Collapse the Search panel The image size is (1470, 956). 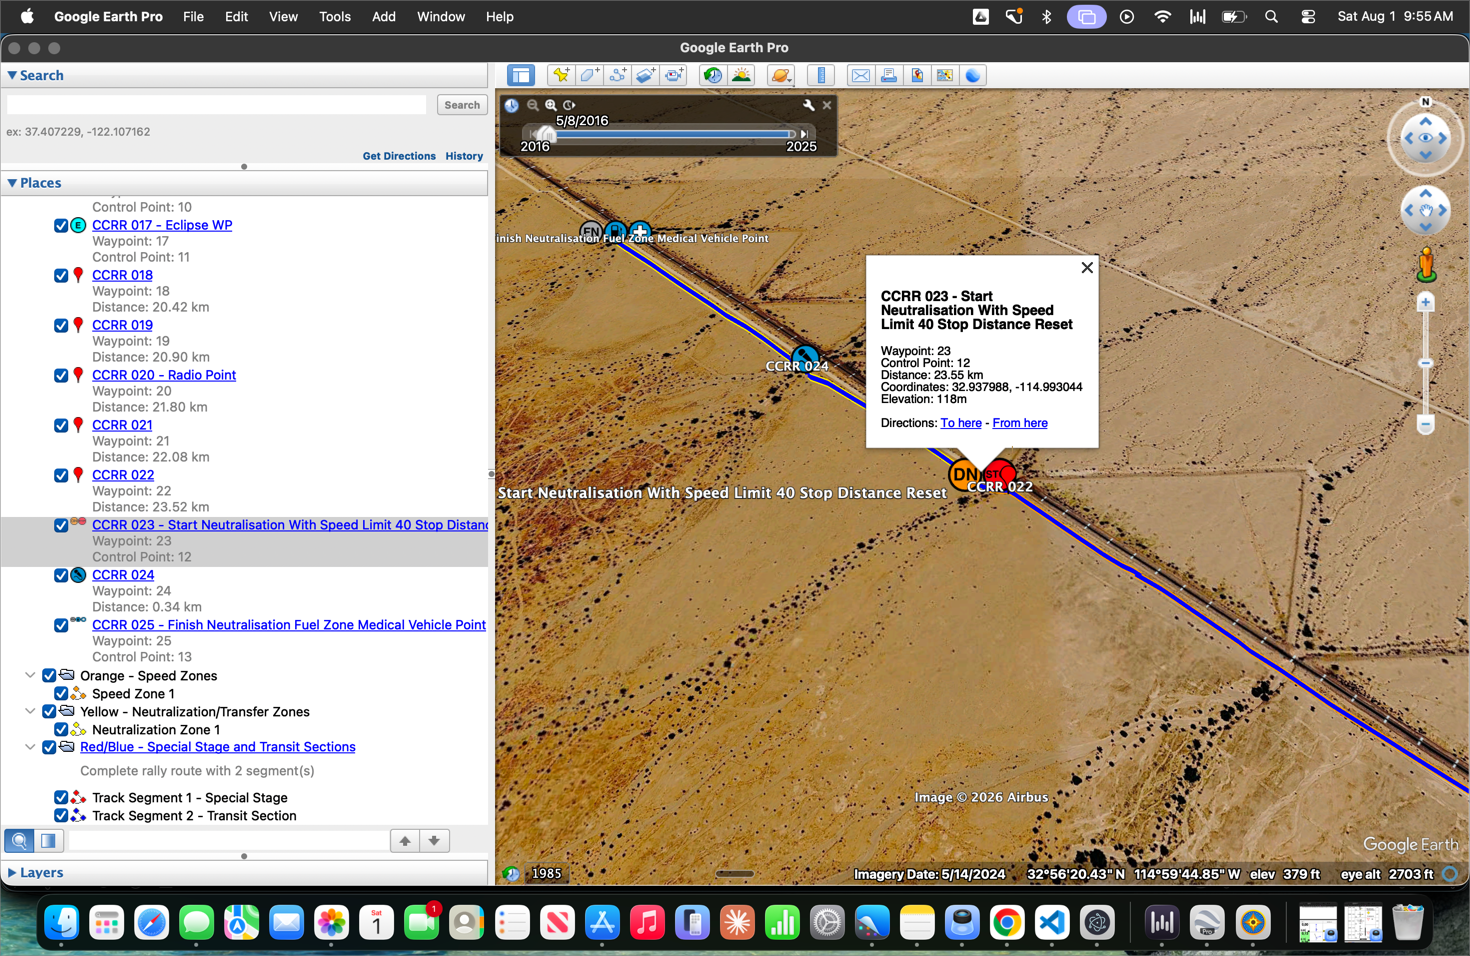pos(12,75)
